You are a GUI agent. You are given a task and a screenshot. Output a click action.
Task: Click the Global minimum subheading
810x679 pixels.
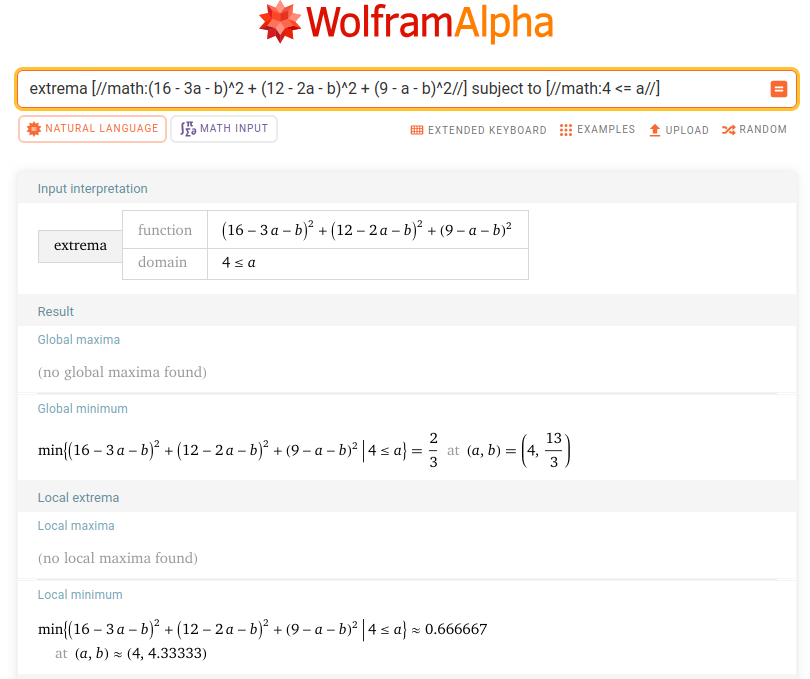coord(83,409)
